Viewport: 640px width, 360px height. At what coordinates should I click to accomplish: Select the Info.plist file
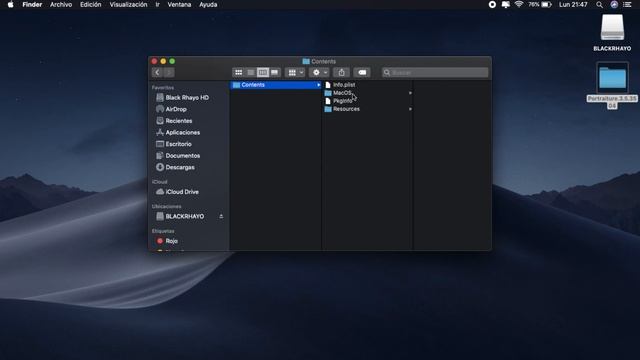pos(344,85)
